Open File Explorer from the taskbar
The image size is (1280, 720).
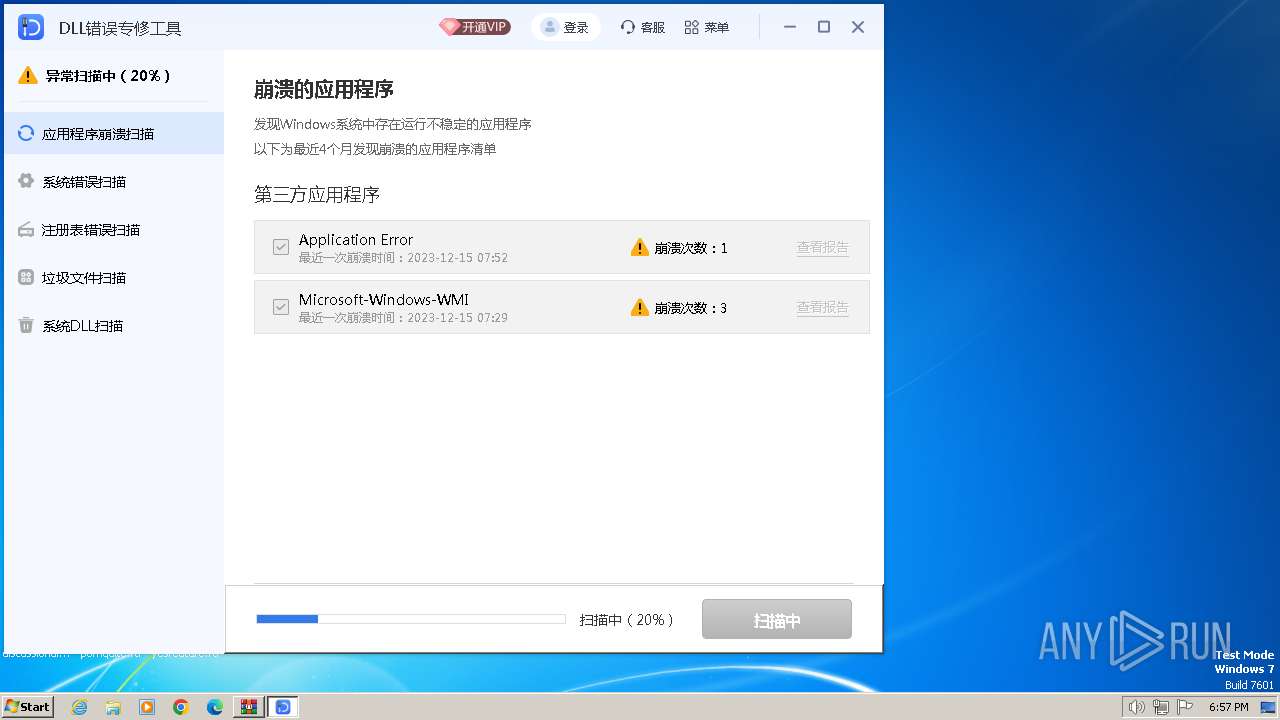[x=113, y=707]
